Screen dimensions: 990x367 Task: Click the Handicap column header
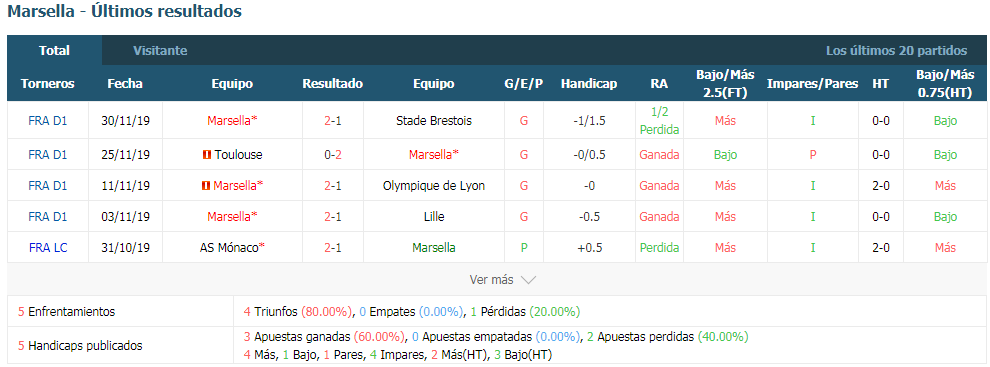tap(589, 83)
